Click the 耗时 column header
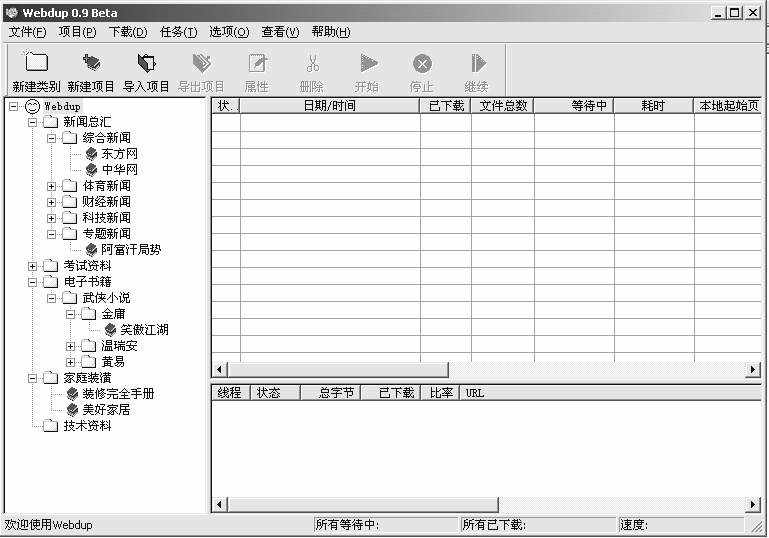 [x=654, y=105]
